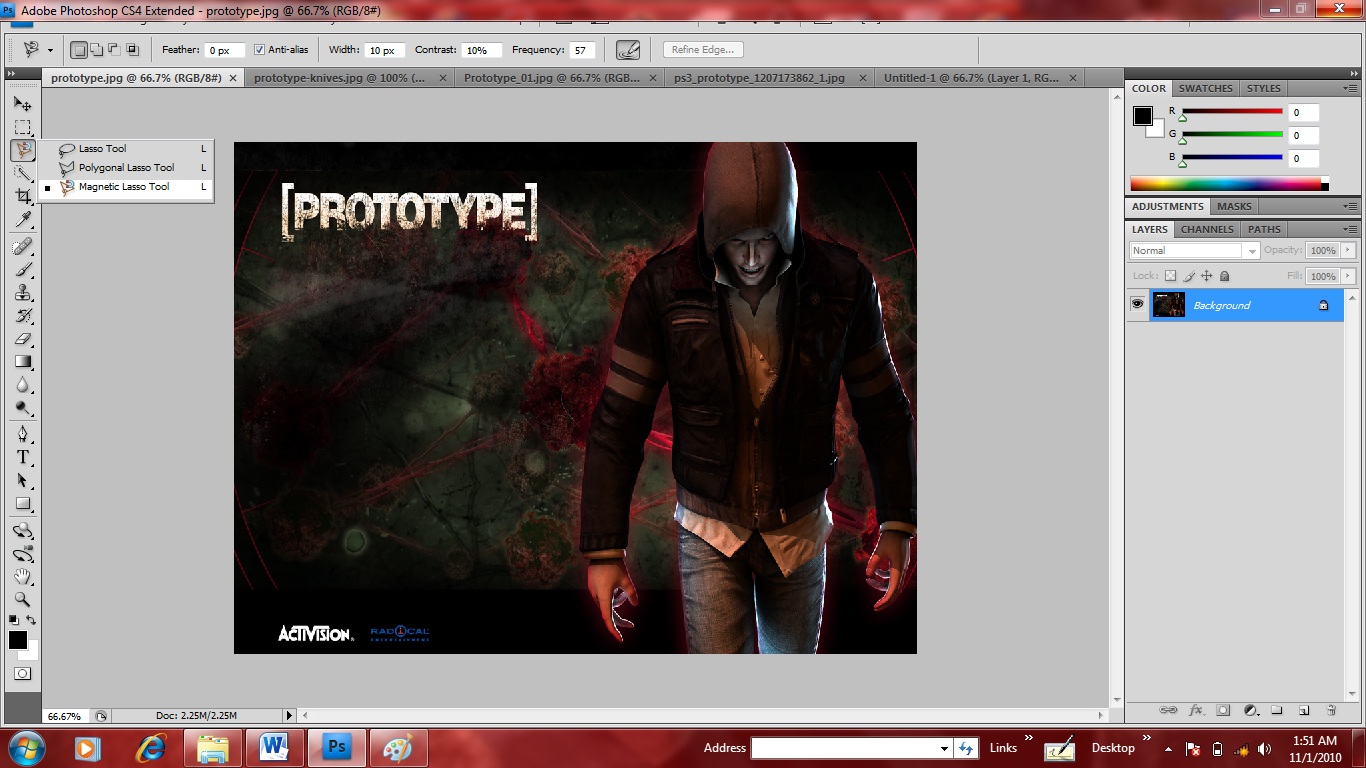
Task: Create a new layer group
Action: [1277, 710]
